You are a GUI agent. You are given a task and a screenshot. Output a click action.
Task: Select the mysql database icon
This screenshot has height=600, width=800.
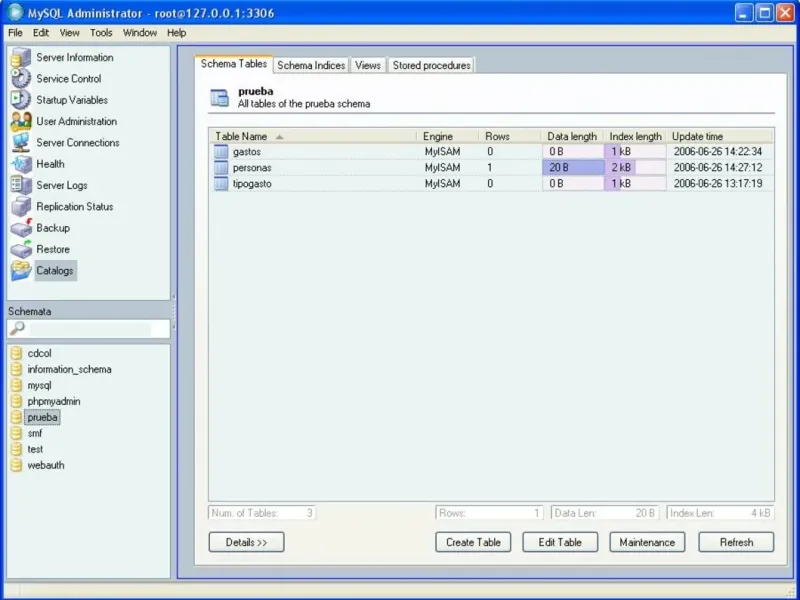pyautogui.click(x=16, y=385)
